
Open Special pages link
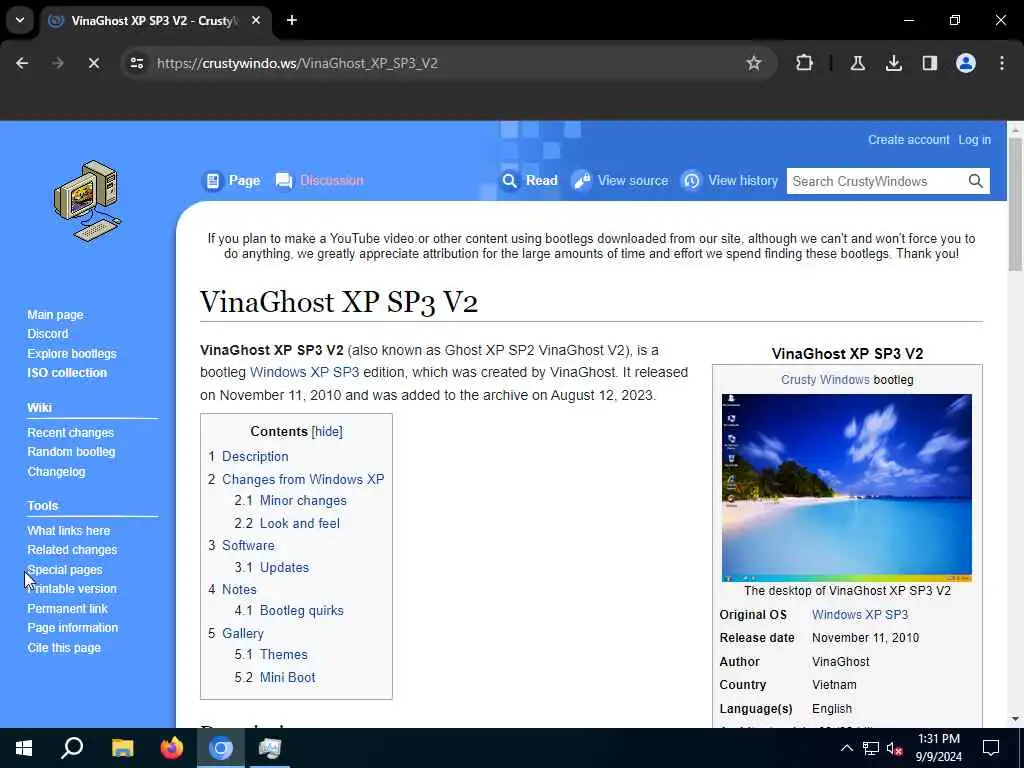pos(65,569)
